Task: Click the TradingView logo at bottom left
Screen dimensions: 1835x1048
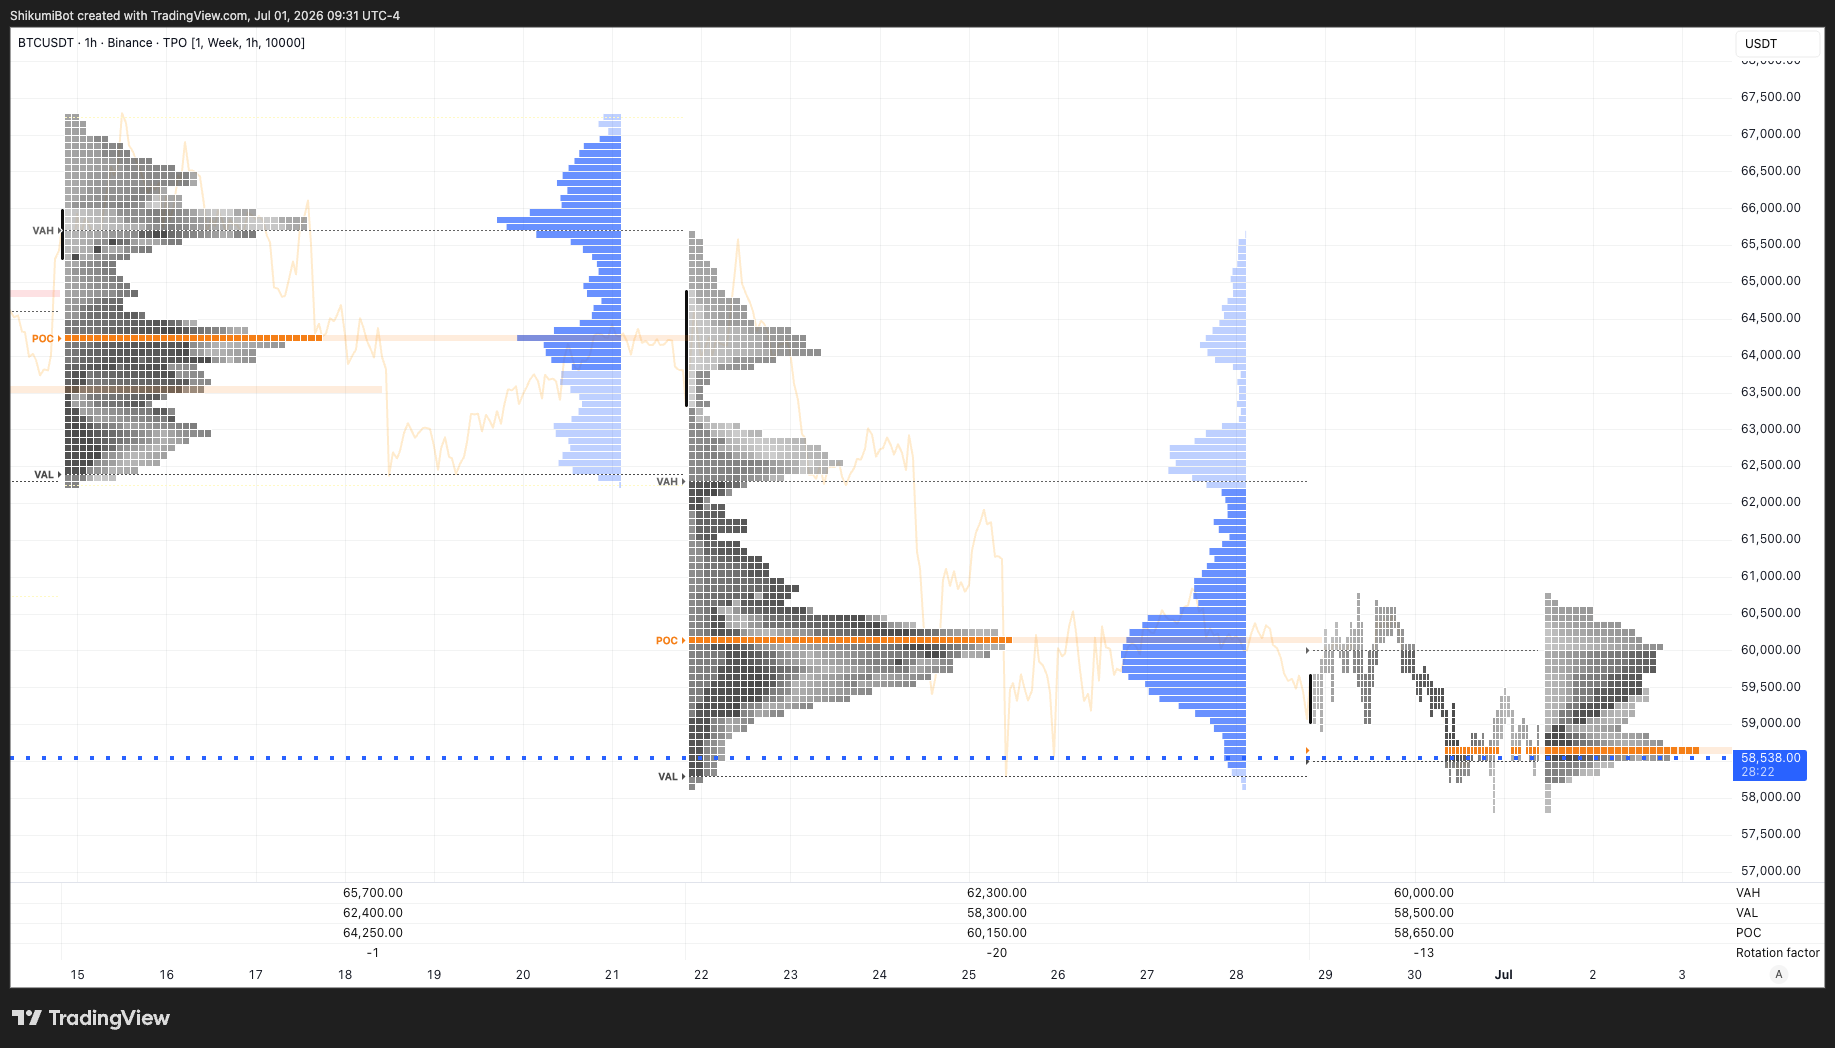Action: click(x=91, y=1018)
